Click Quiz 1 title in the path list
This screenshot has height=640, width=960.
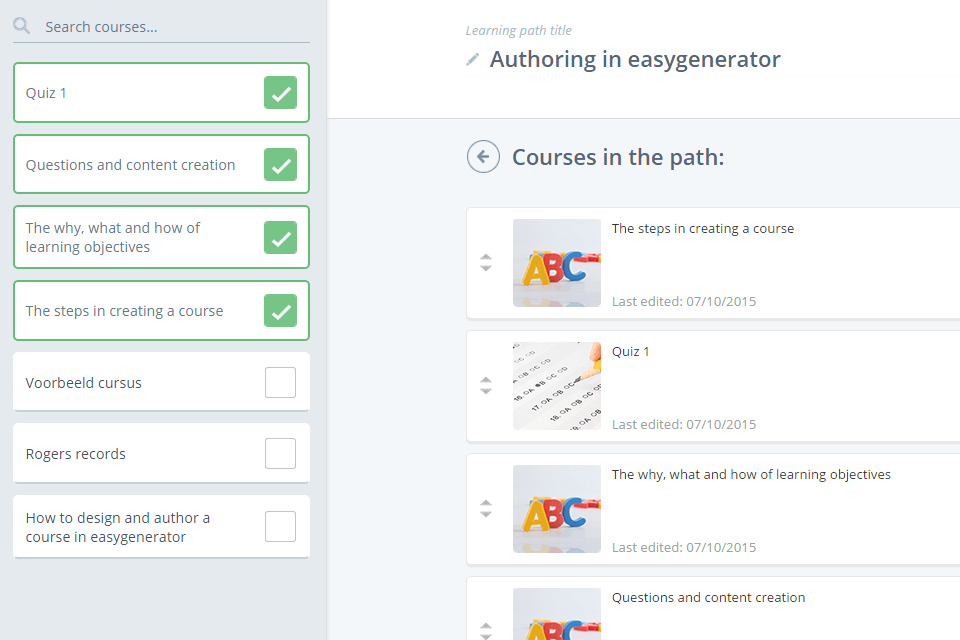(x=631, y=352)
